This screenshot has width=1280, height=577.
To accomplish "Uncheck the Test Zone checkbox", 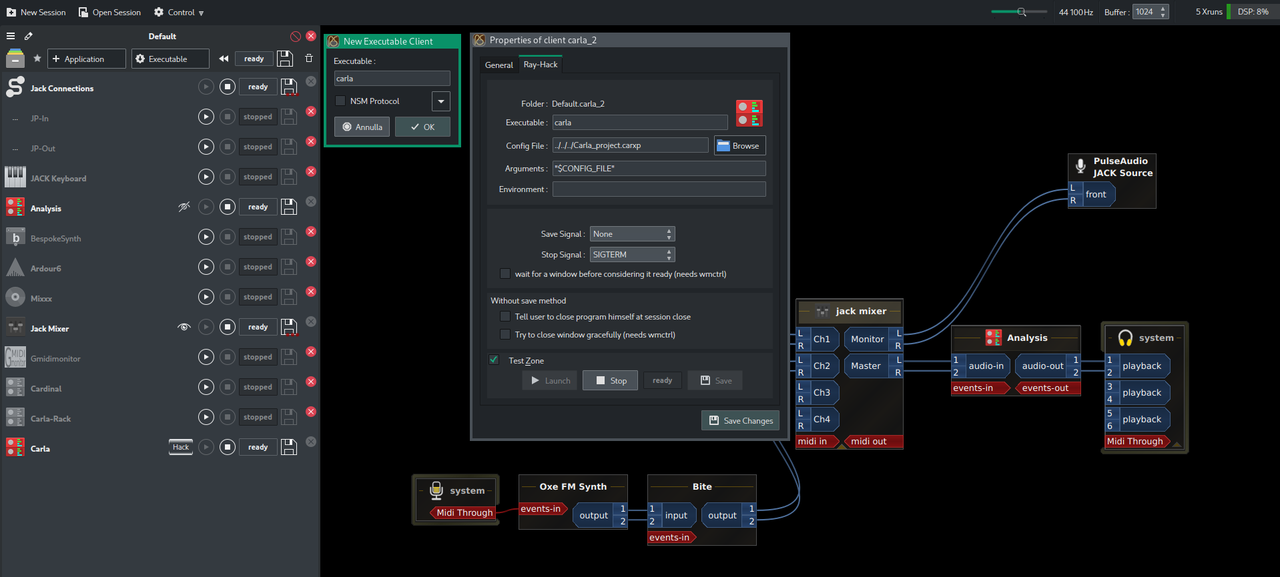I will click(x=494, y=360).
